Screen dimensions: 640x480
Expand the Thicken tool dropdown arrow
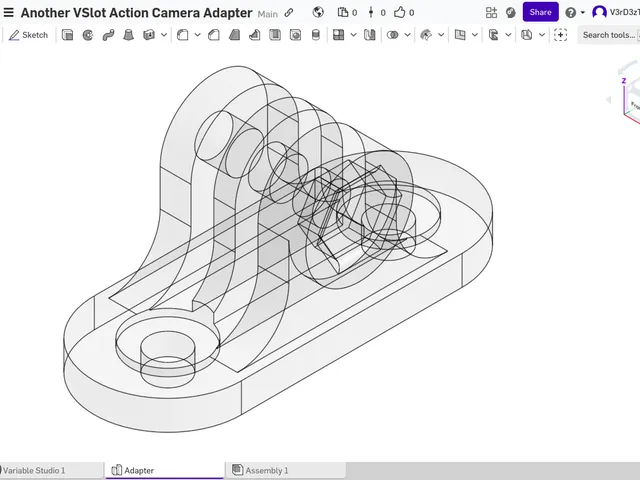[164, 35]
